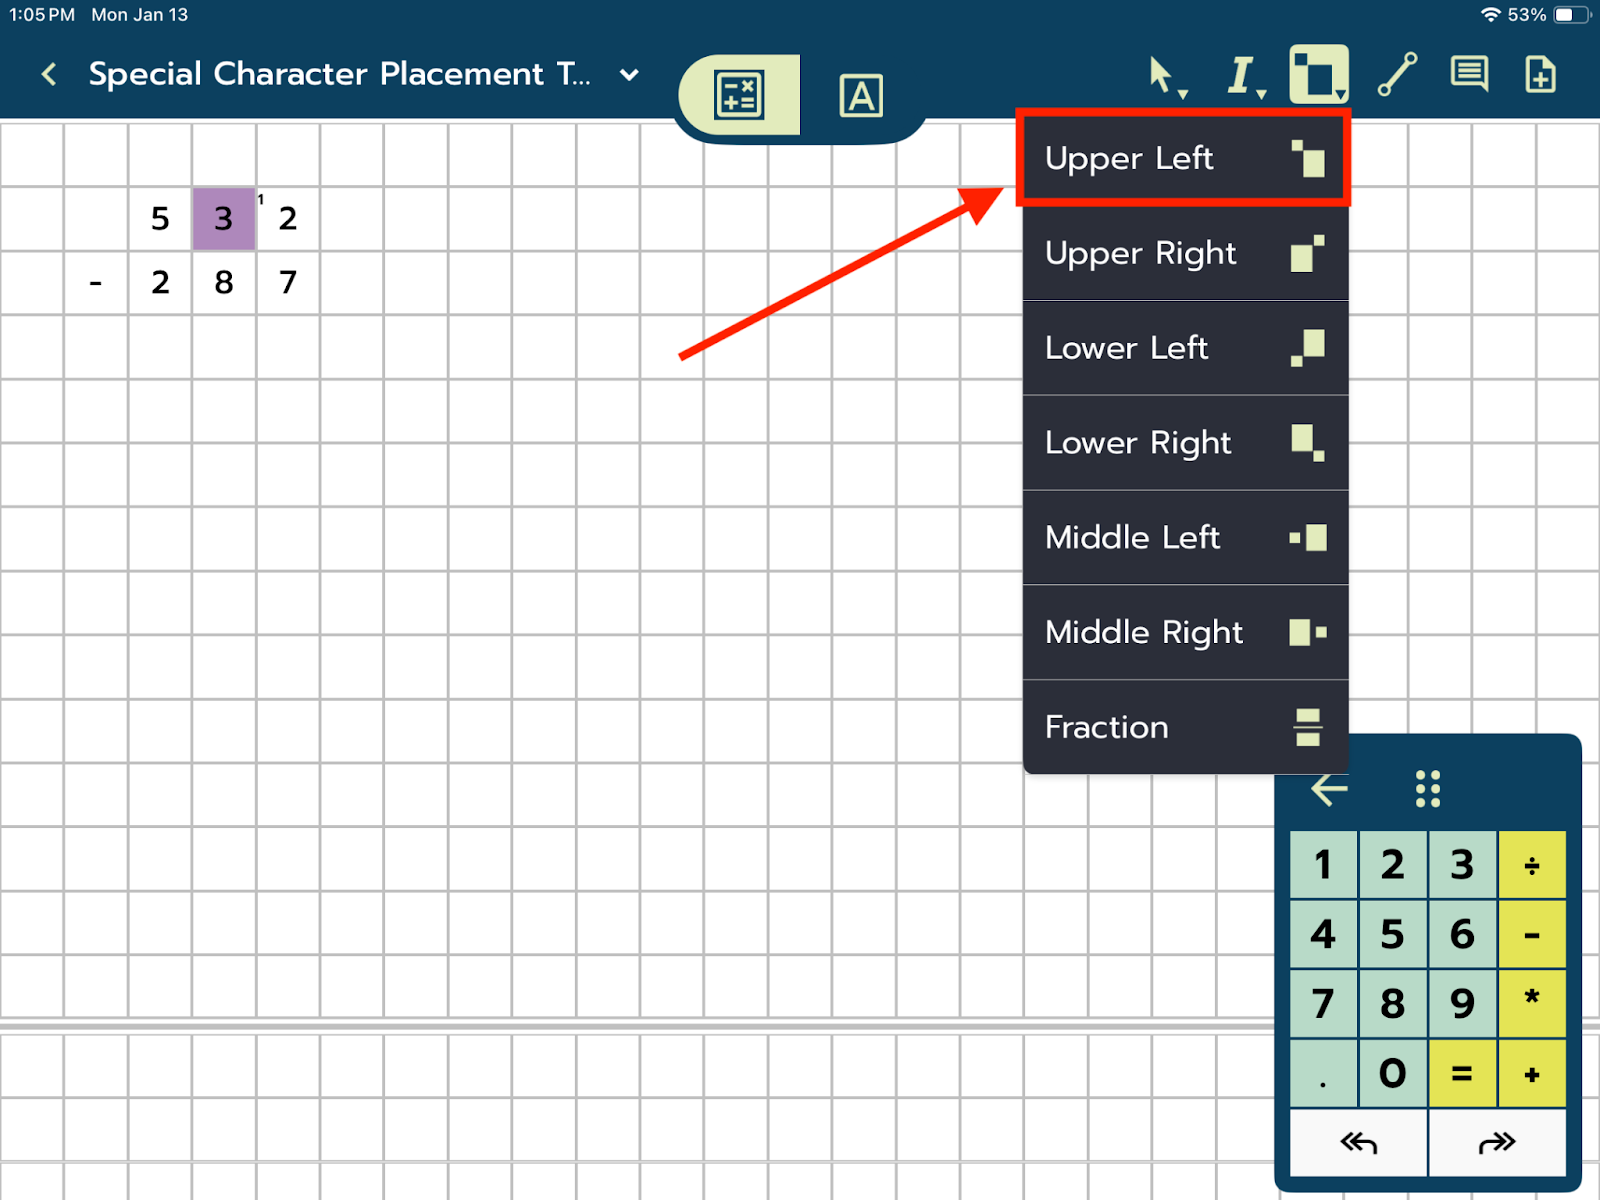Pick the Fraction placement option
This screenshot has width=1600, height=1200.
click(x=1184, y=727)
